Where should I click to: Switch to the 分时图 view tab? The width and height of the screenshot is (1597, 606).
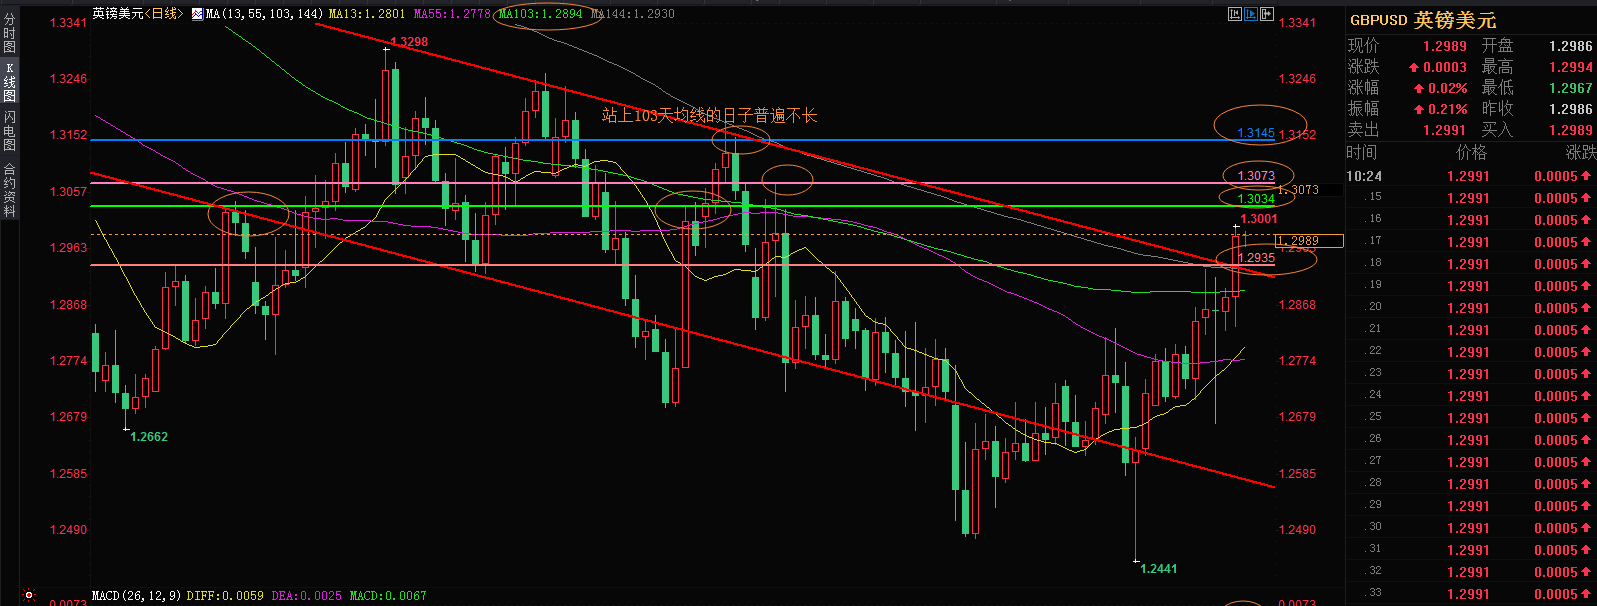point(9,33)
